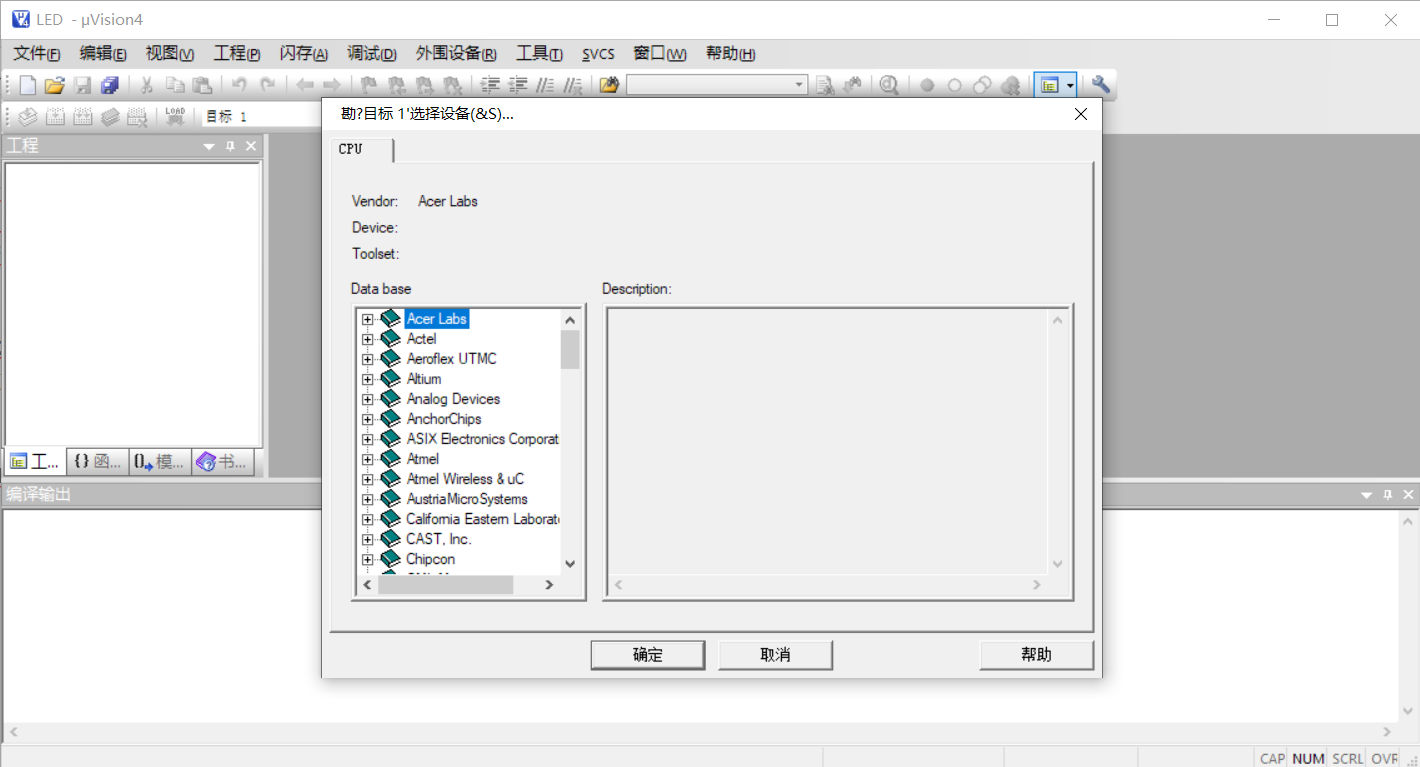Click the Paste clipboard icon
1420x767 pixels.
tap(202, 85)
